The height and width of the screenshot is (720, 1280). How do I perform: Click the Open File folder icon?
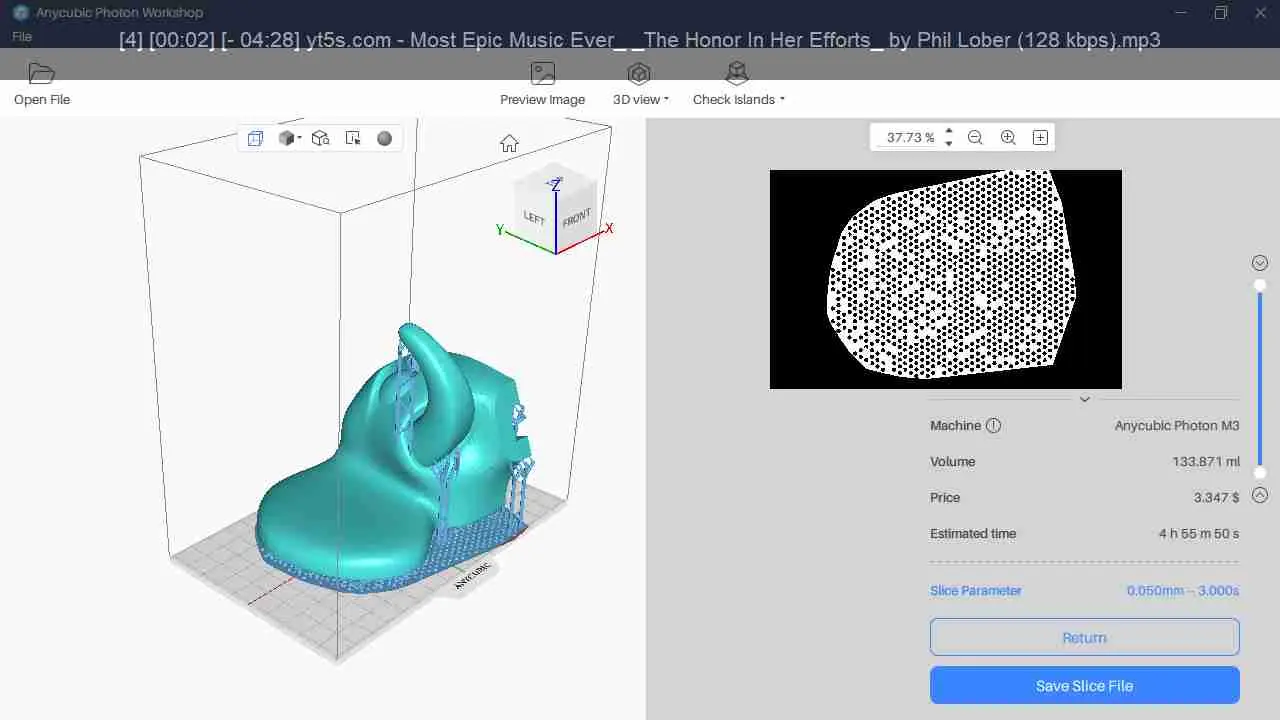(x=42, y=74)
